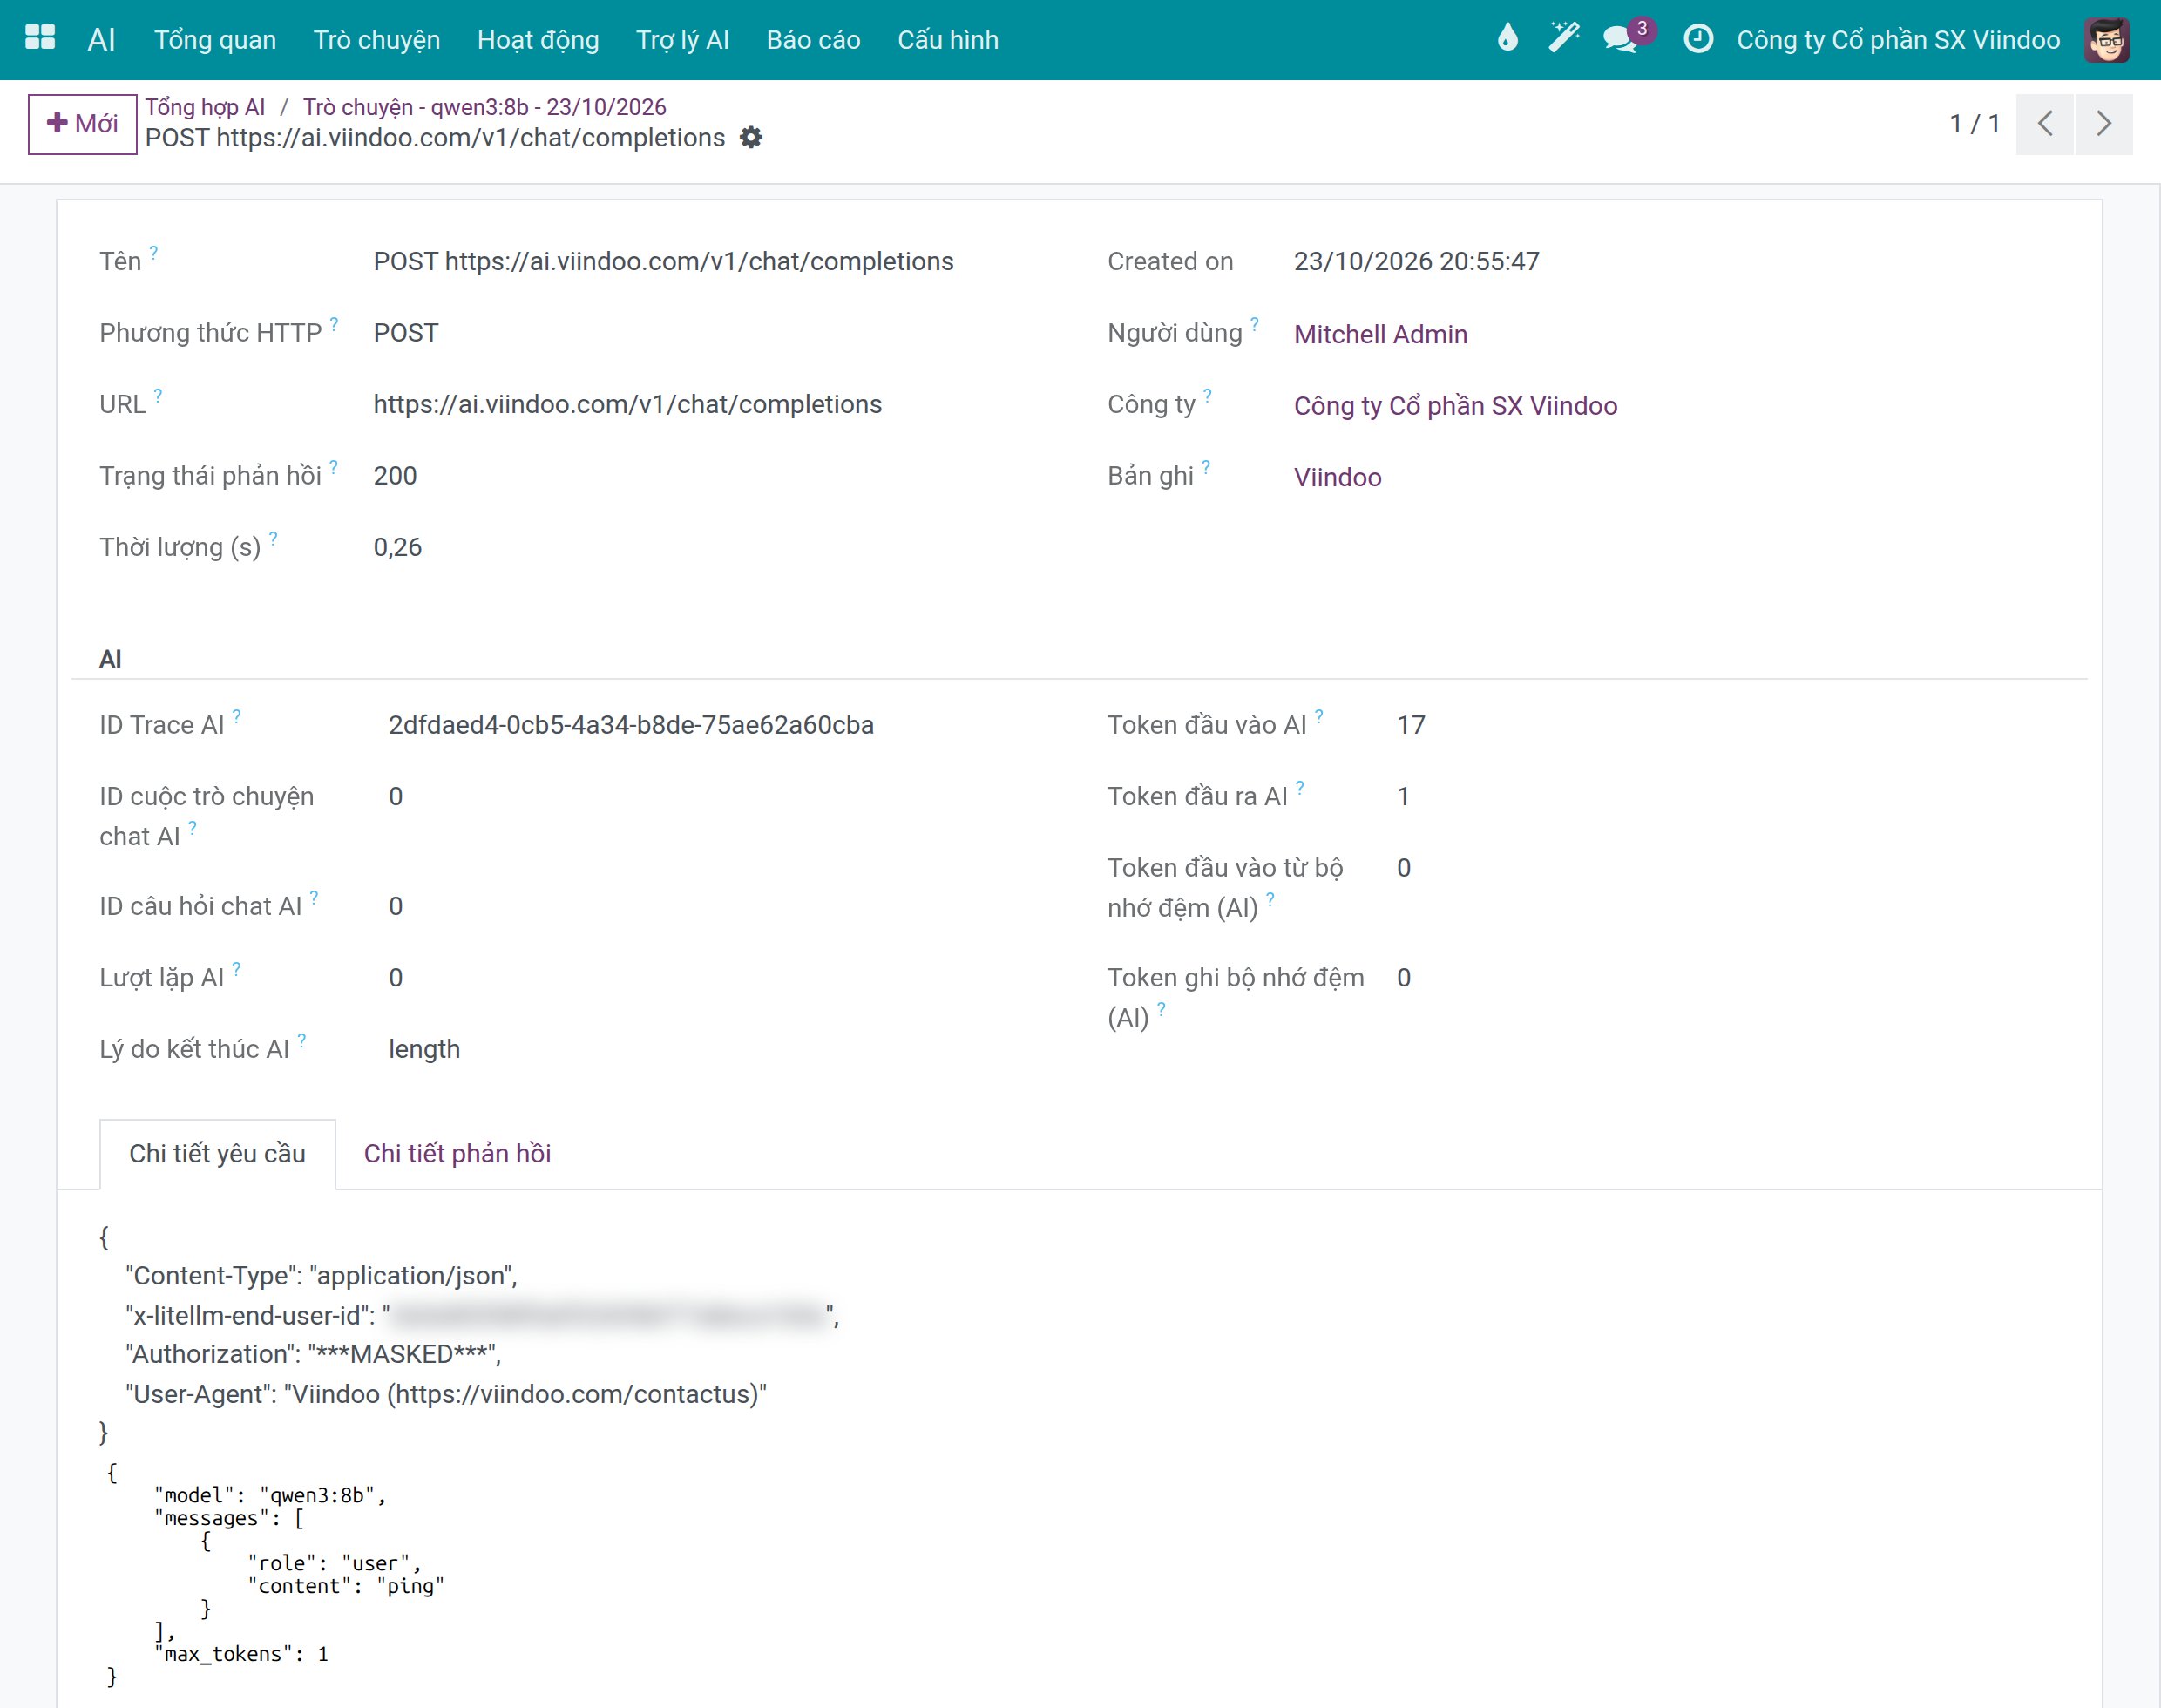
Task: Show help tooltip for ID Trace AI
Action: click(x=236, y=716)
